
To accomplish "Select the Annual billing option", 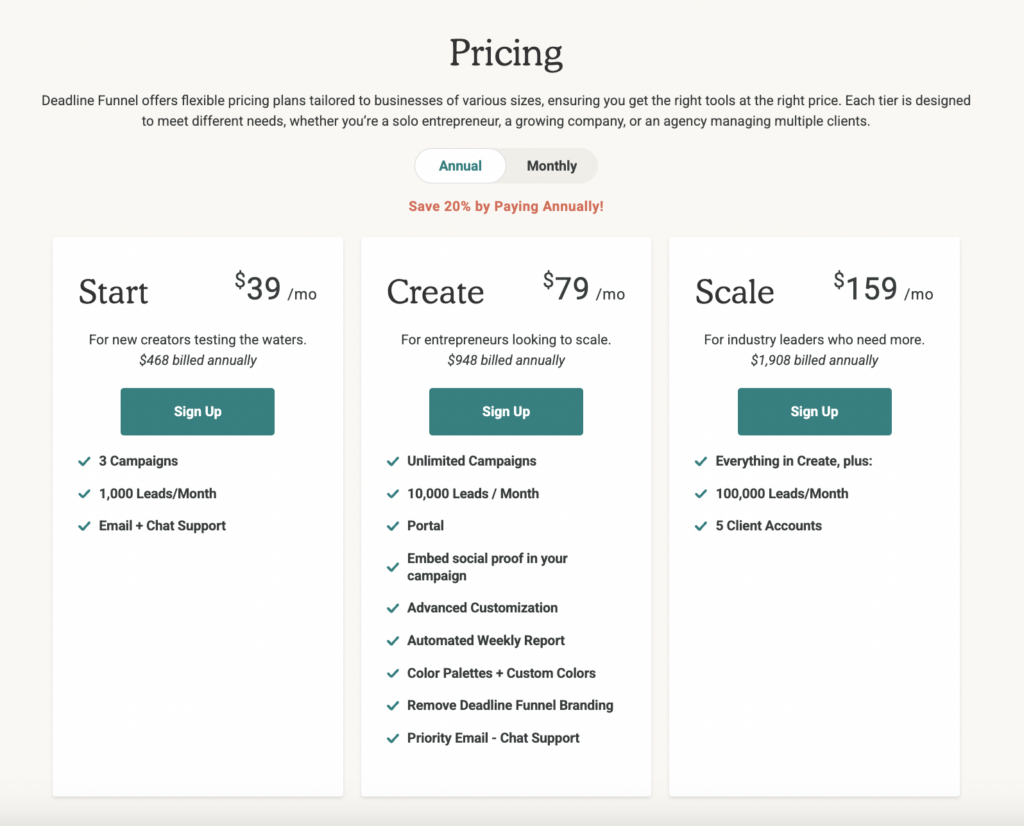I will pyautogui.click(x=460, y=166).
